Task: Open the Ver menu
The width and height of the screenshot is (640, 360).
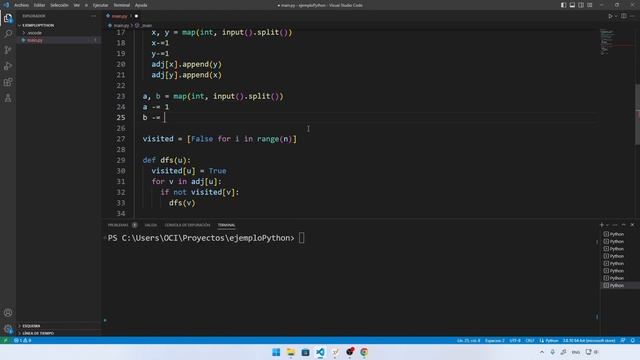Action: point(76,5)
